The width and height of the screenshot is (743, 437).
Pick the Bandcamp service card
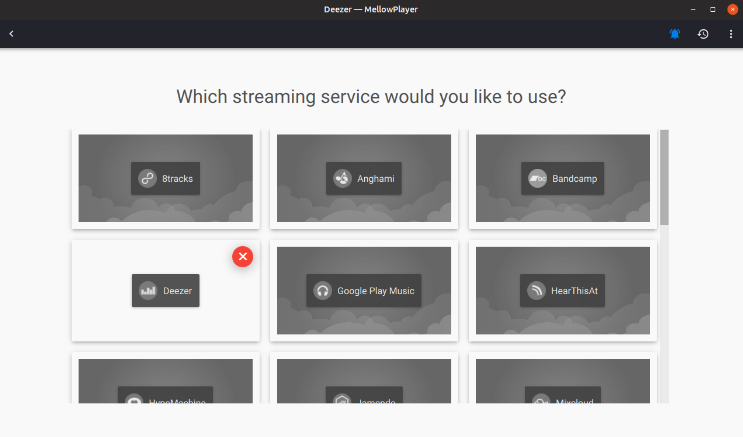coord(562,178)
